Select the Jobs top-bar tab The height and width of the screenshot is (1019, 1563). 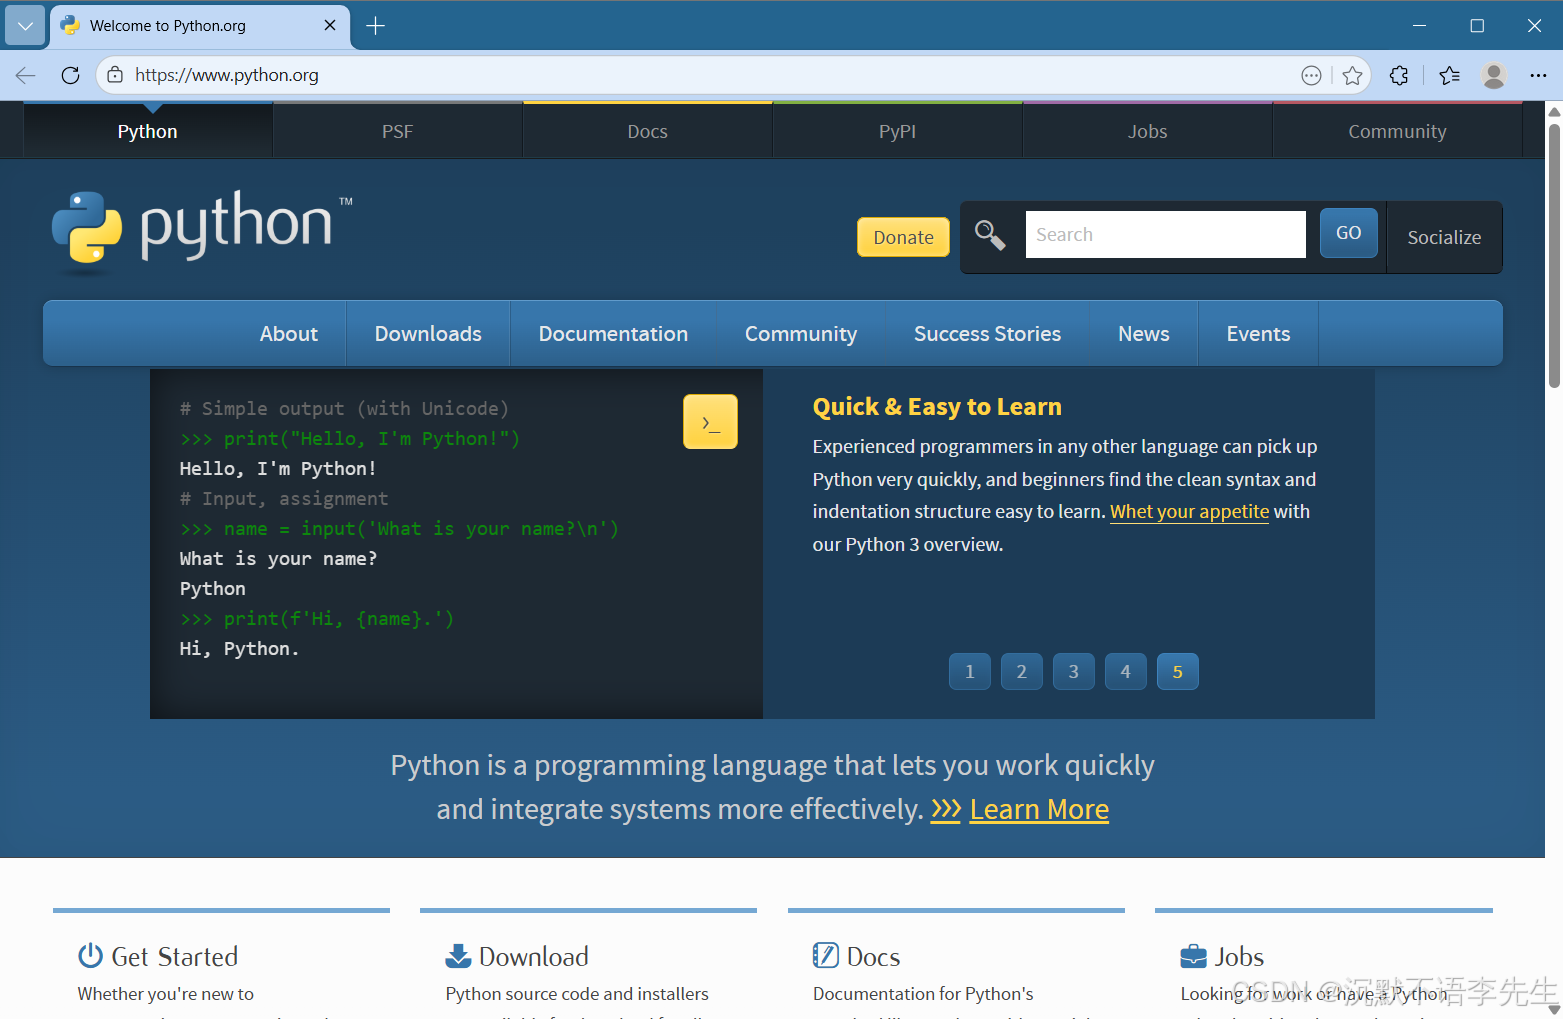pyautogui.click(x=1148, y=131)
